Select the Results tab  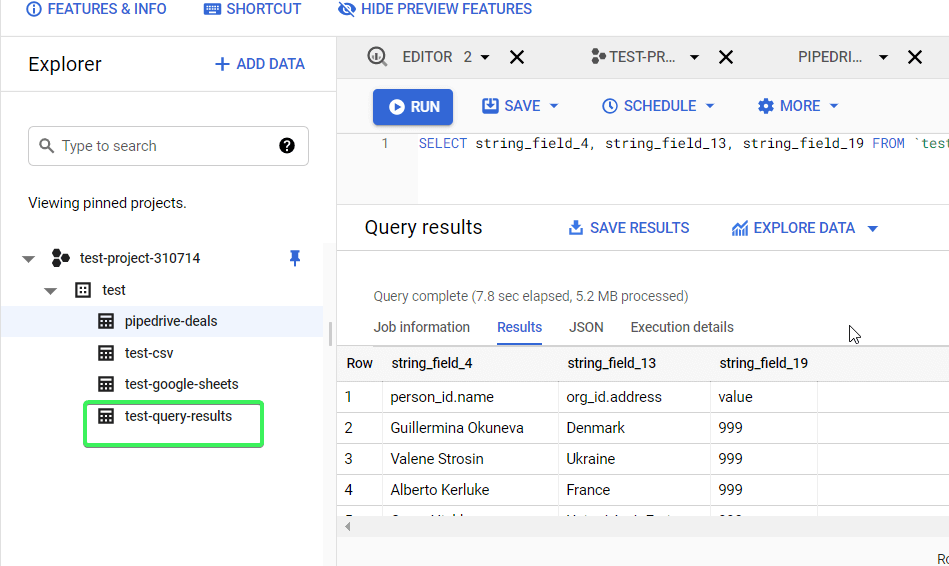(519, 327)
